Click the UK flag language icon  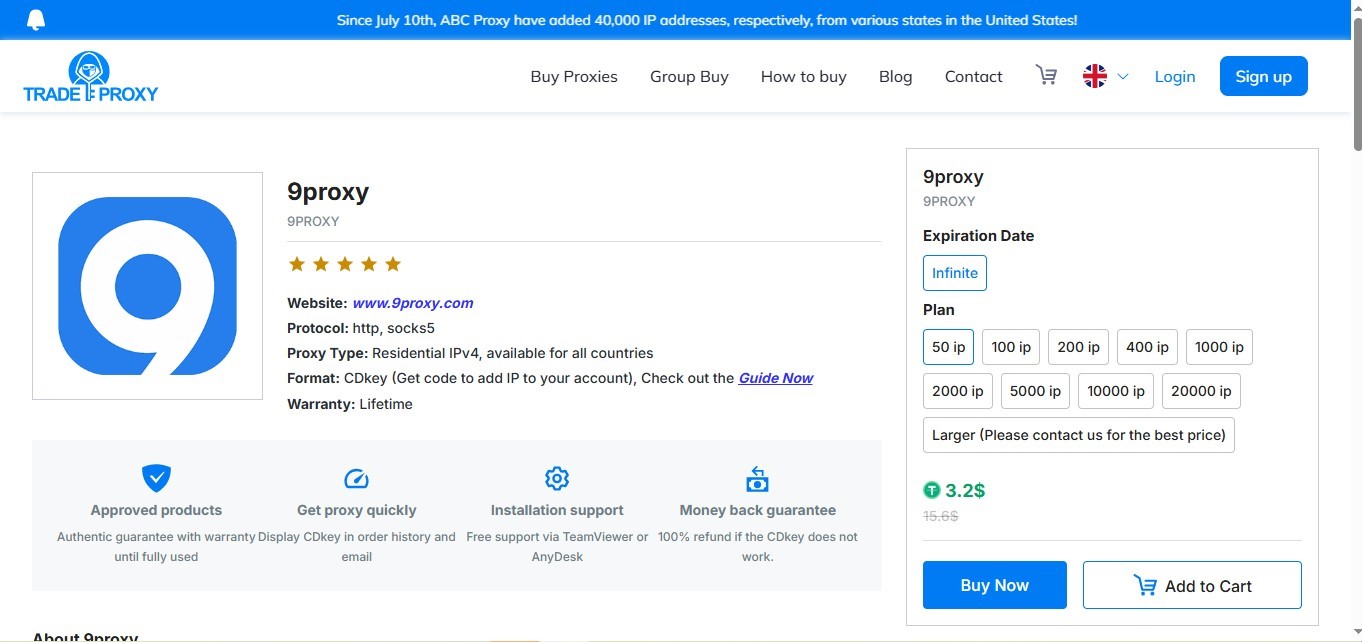pos(1095,76)
